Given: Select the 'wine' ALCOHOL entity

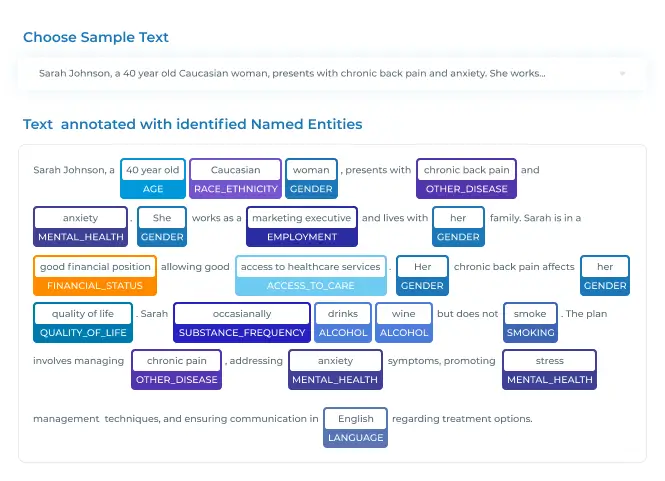Looking at the screenshot, I should pos(404,322).
